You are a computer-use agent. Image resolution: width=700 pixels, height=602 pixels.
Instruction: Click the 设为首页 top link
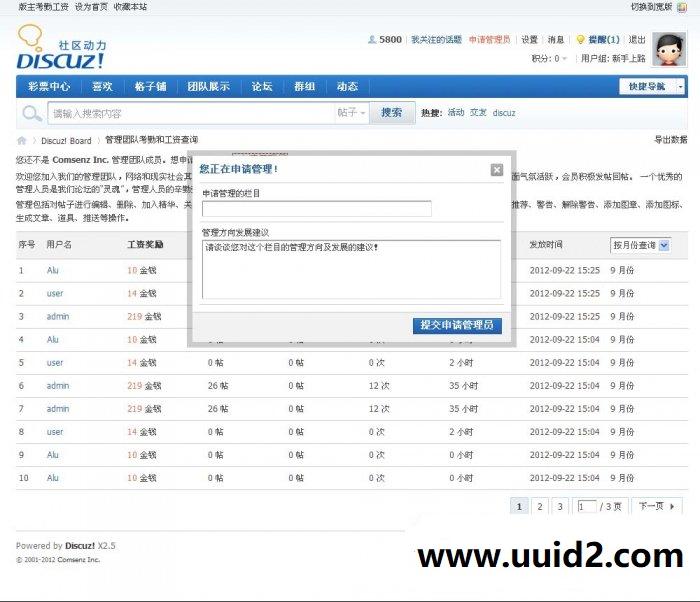point(91,7)
